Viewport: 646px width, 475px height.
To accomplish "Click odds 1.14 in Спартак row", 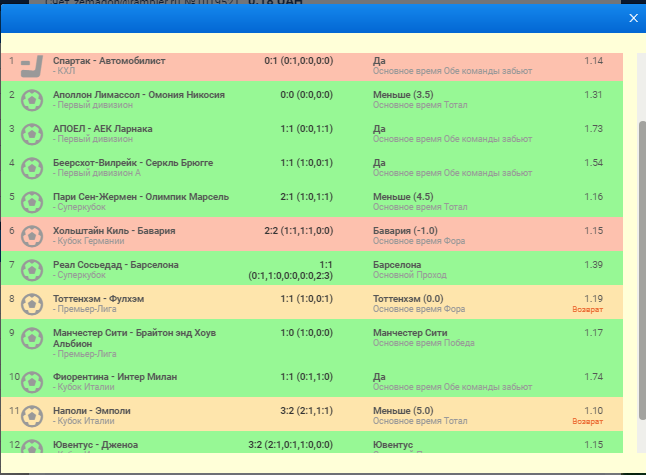I will [x=594, y=61].
